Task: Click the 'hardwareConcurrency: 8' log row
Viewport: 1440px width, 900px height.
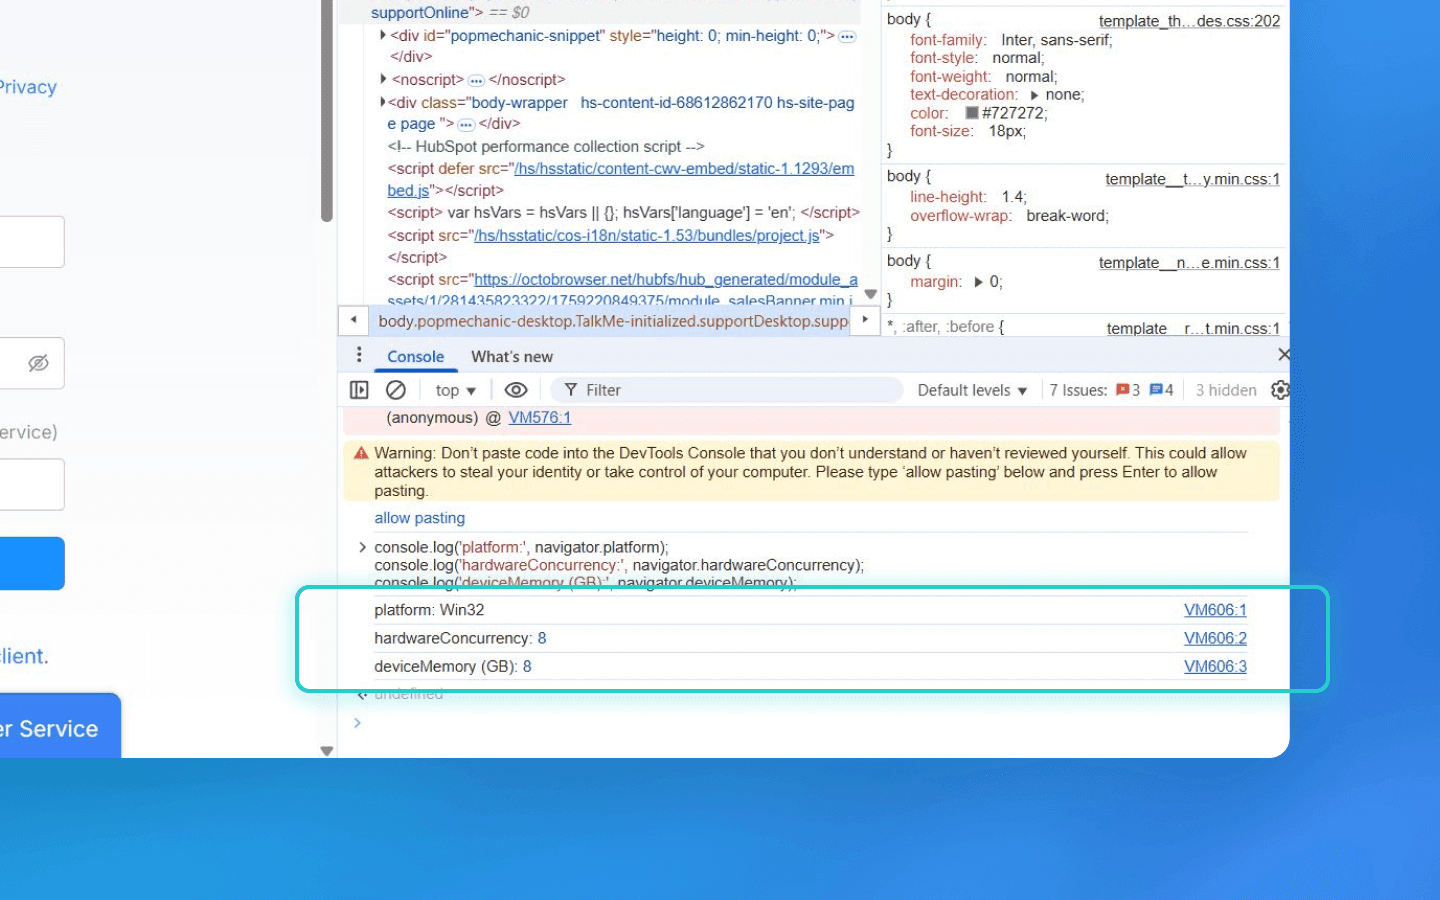Action: (810, 638)
